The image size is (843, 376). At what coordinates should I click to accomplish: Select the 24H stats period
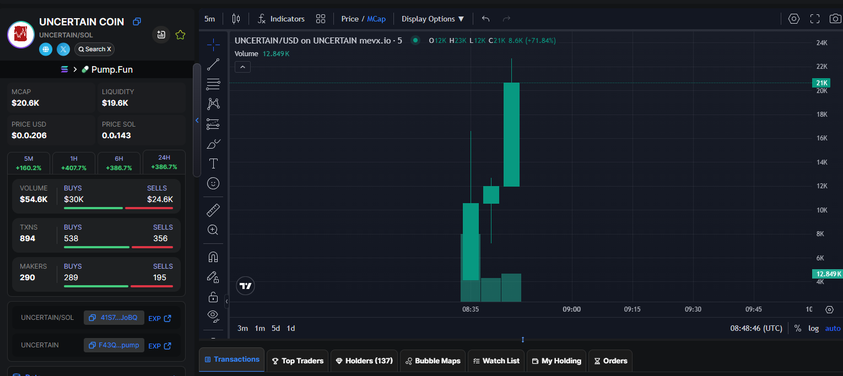(165, 163)
